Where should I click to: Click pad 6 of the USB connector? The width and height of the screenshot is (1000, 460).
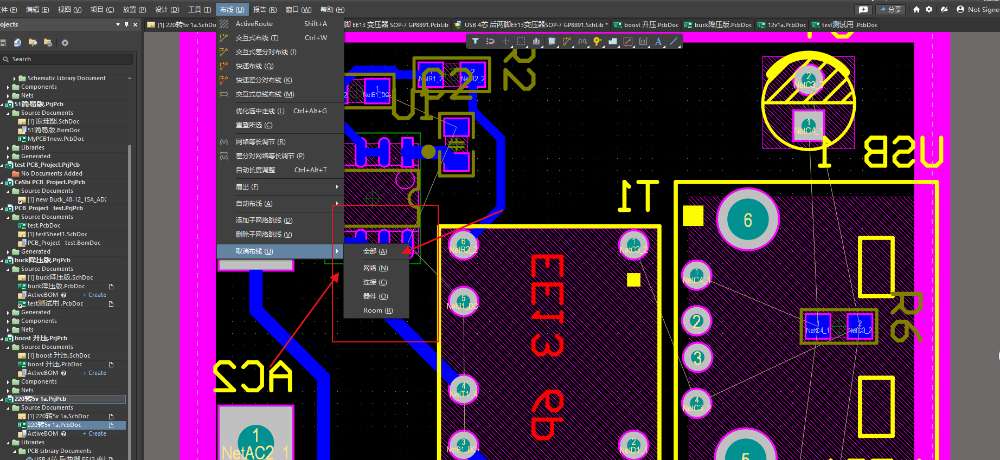click(747, 221)
